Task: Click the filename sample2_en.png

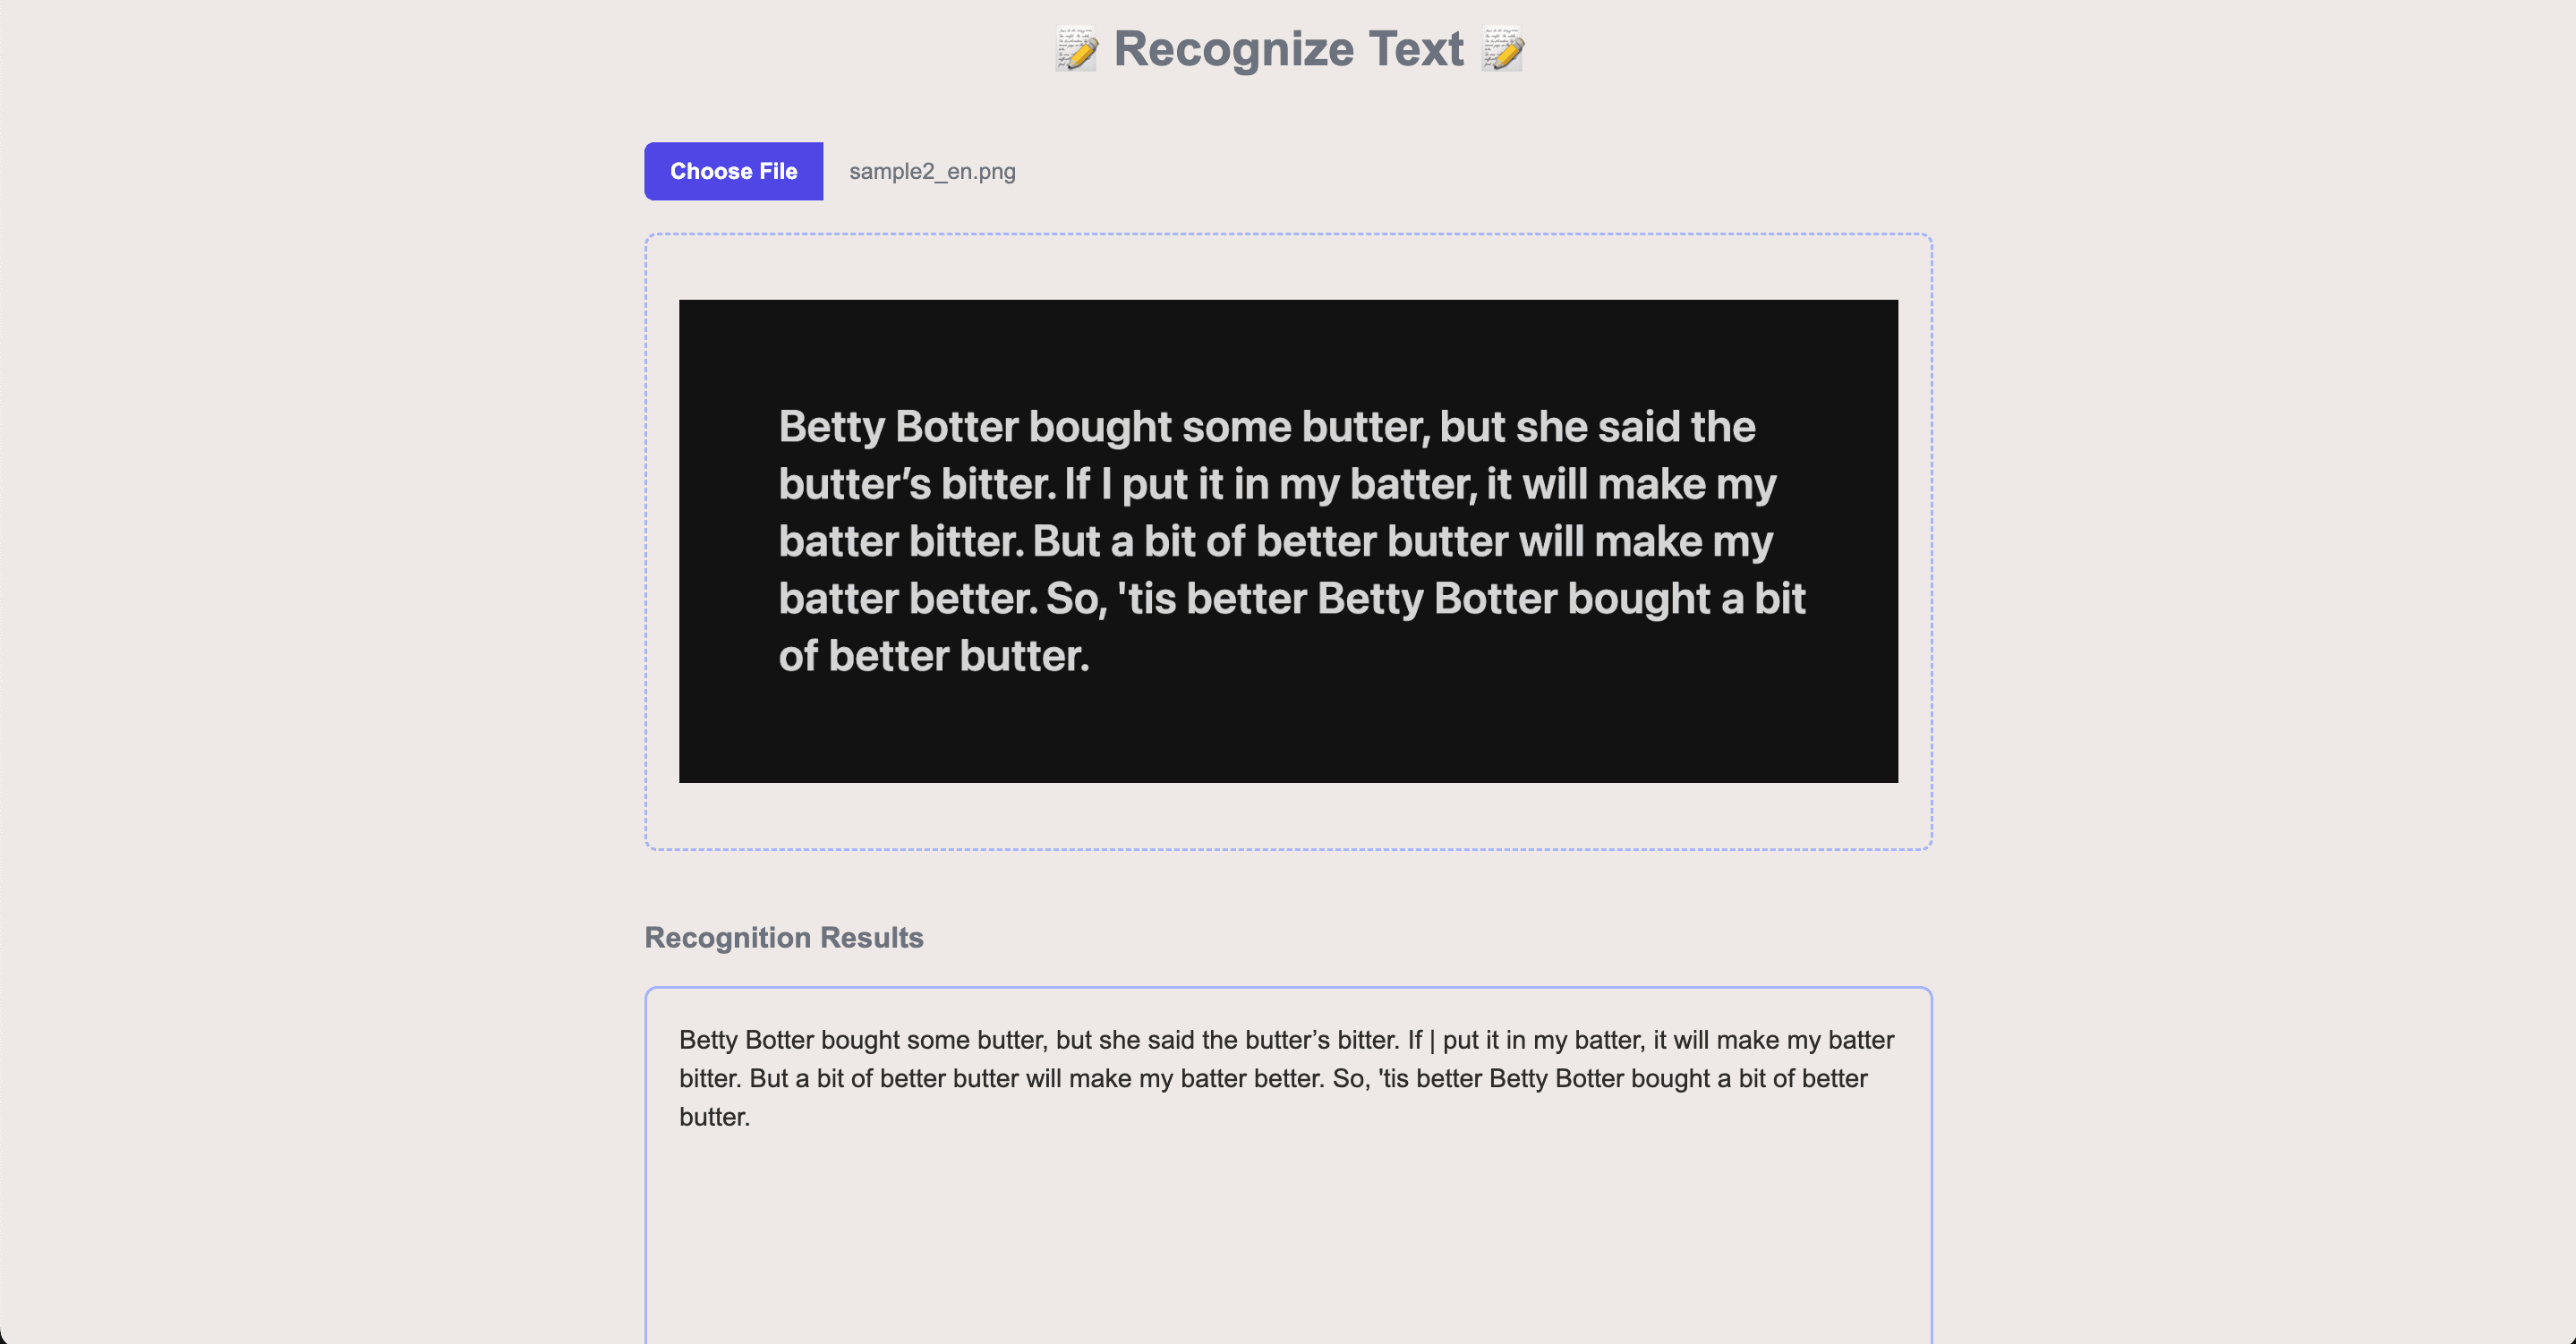Action: coord(931,171)
